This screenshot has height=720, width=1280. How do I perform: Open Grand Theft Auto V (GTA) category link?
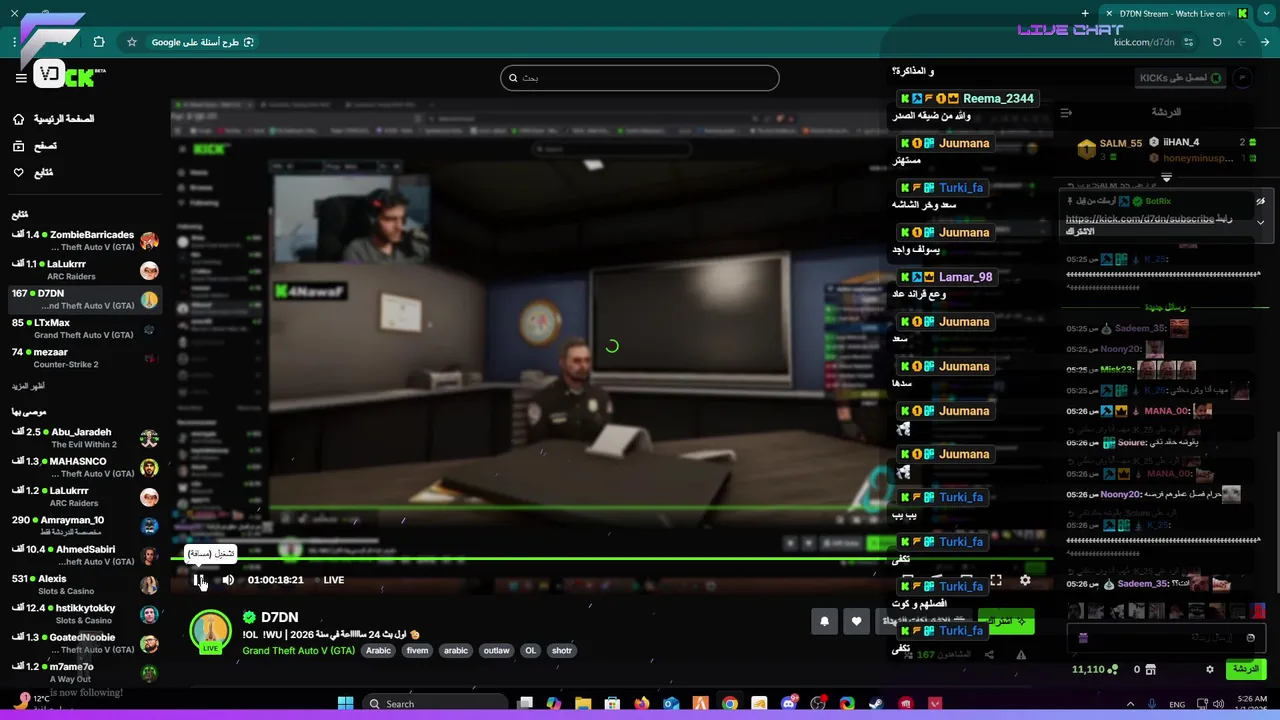tap(298, 650)
